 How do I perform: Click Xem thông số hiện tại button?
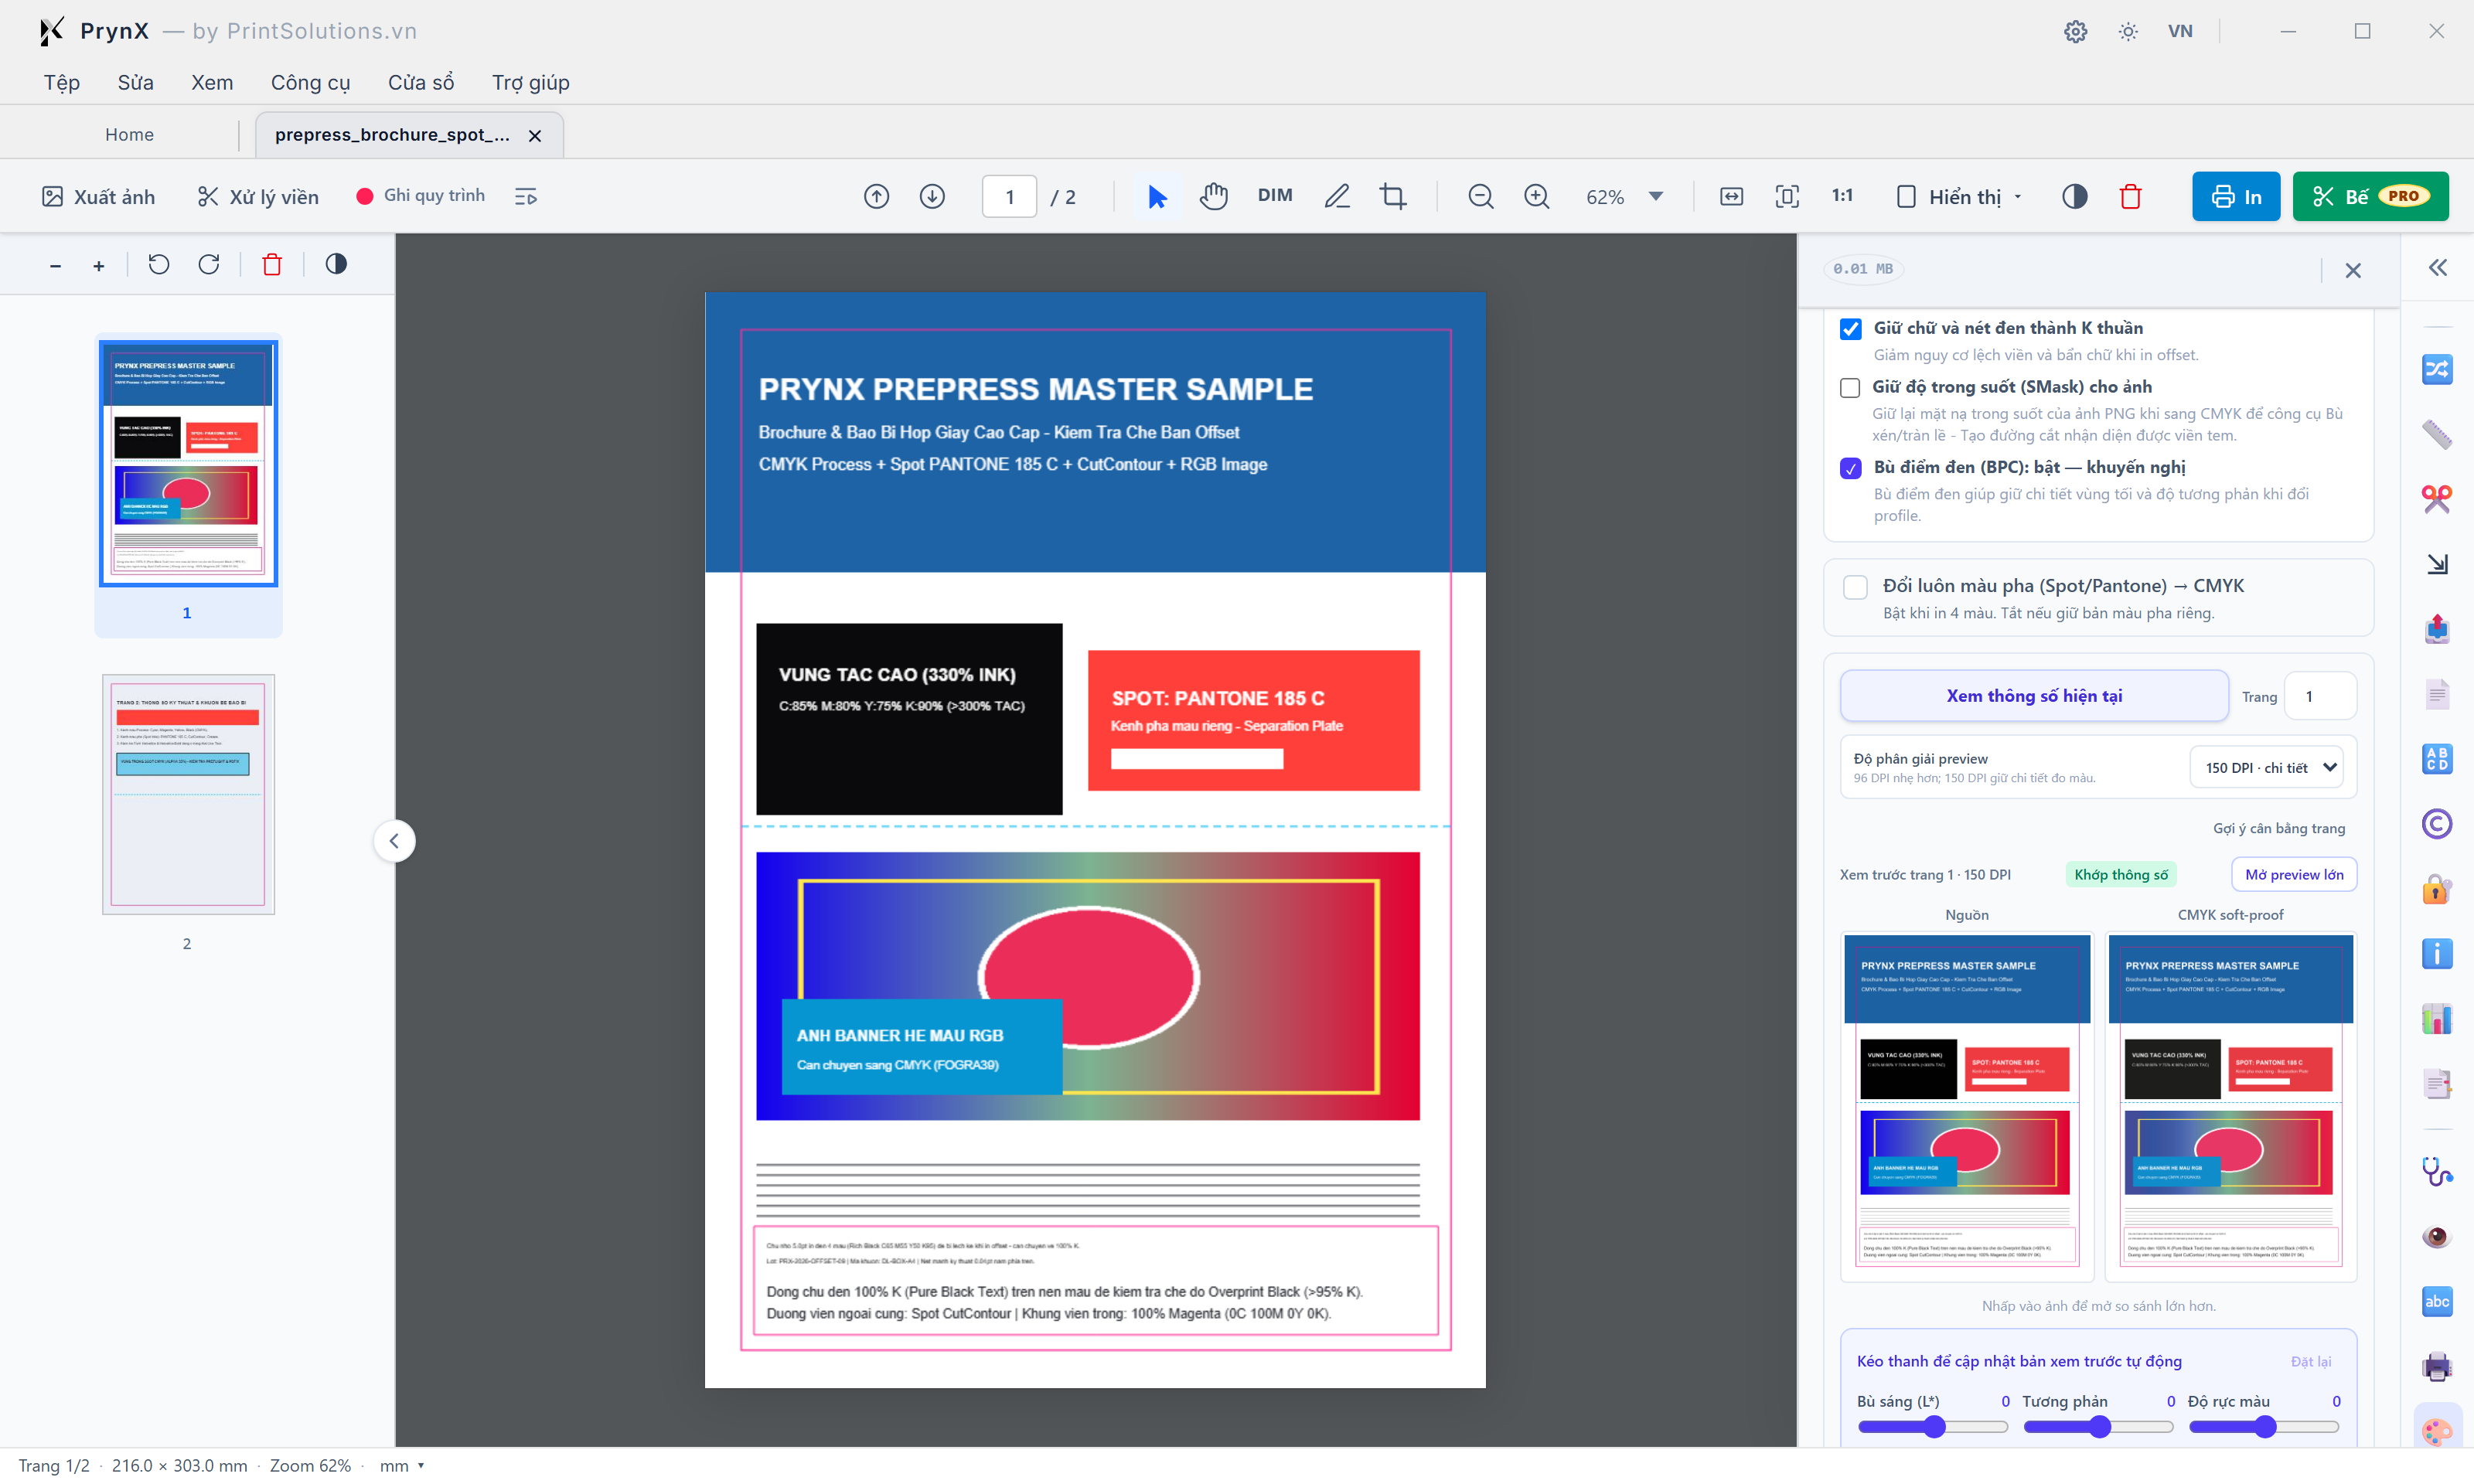tap(2034, 696)
